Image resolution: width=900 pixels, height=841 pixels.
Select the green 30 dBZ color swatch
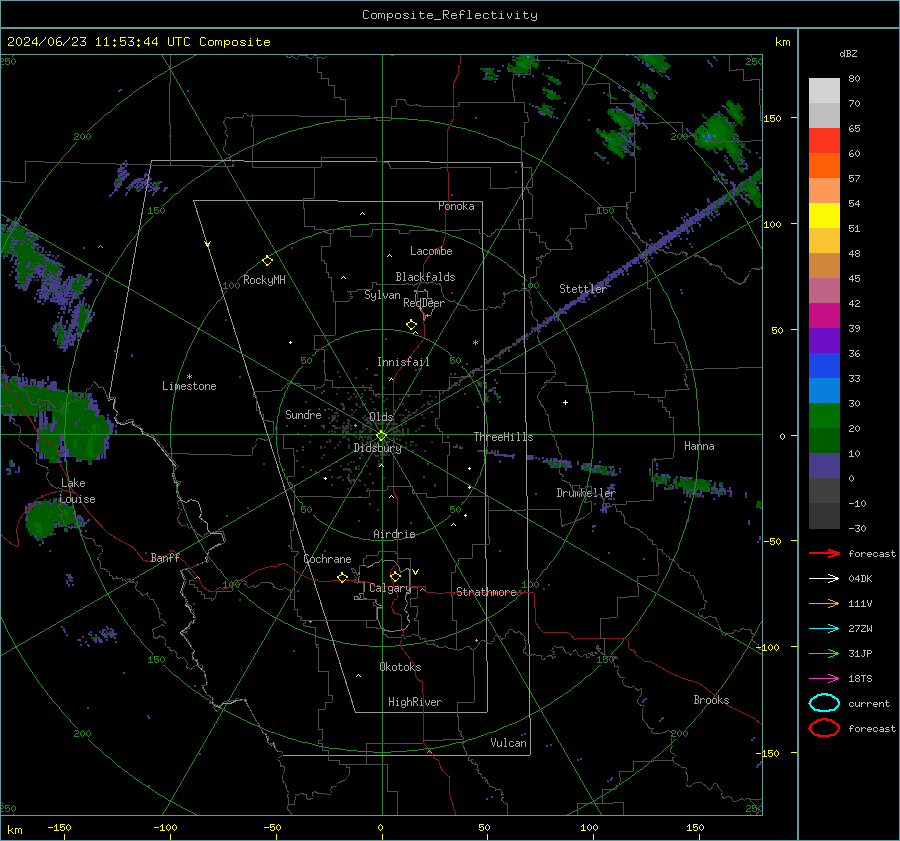(824, 415)
